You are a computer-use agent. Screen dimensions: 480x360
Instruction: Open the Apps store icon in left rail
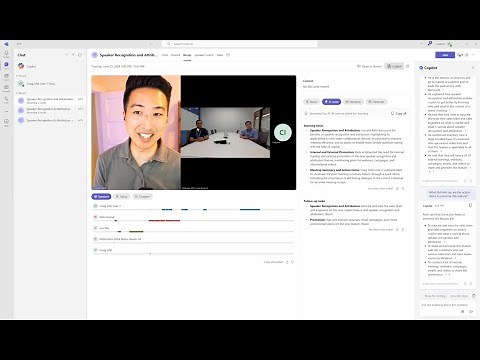click(6, 122)
